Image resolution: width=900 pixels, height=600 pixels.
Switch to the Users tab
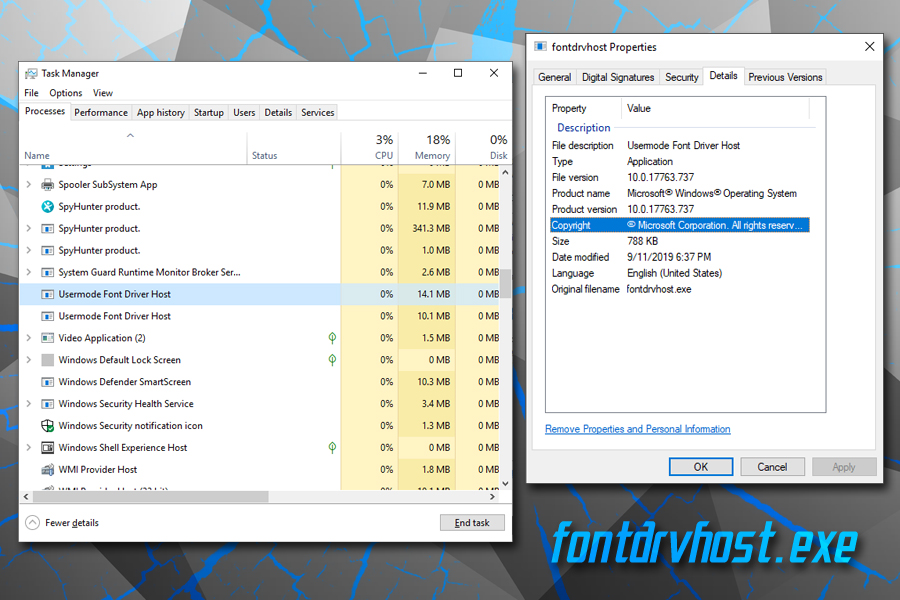(x=244, y=113)
